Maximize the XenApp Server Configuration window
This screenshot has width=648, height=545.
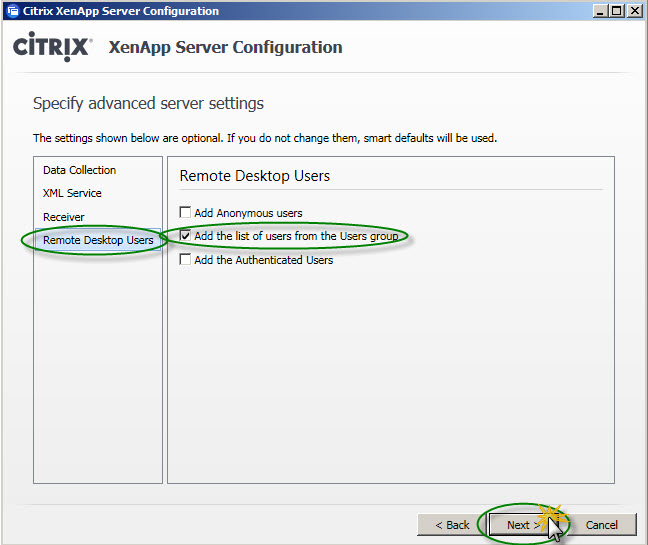coord(616,11)
